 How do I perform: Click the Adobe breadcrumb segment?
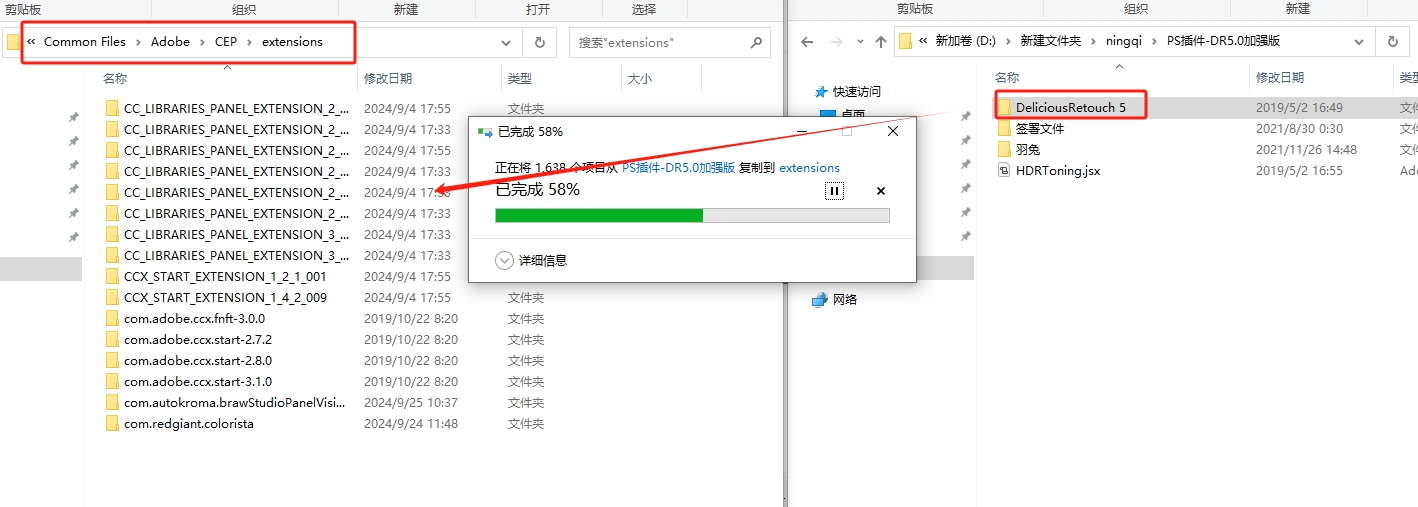click(x=170, y=42)
